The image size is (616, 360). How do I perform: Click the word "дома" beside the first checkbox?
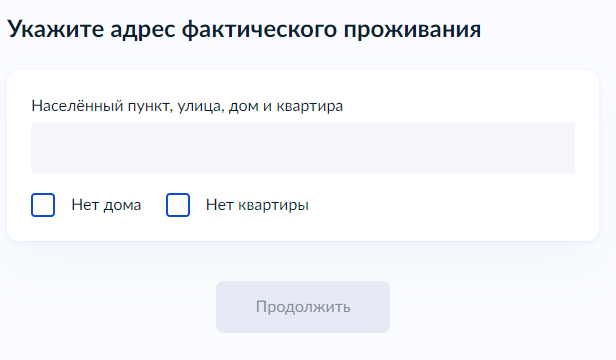[x=122, y=206]
